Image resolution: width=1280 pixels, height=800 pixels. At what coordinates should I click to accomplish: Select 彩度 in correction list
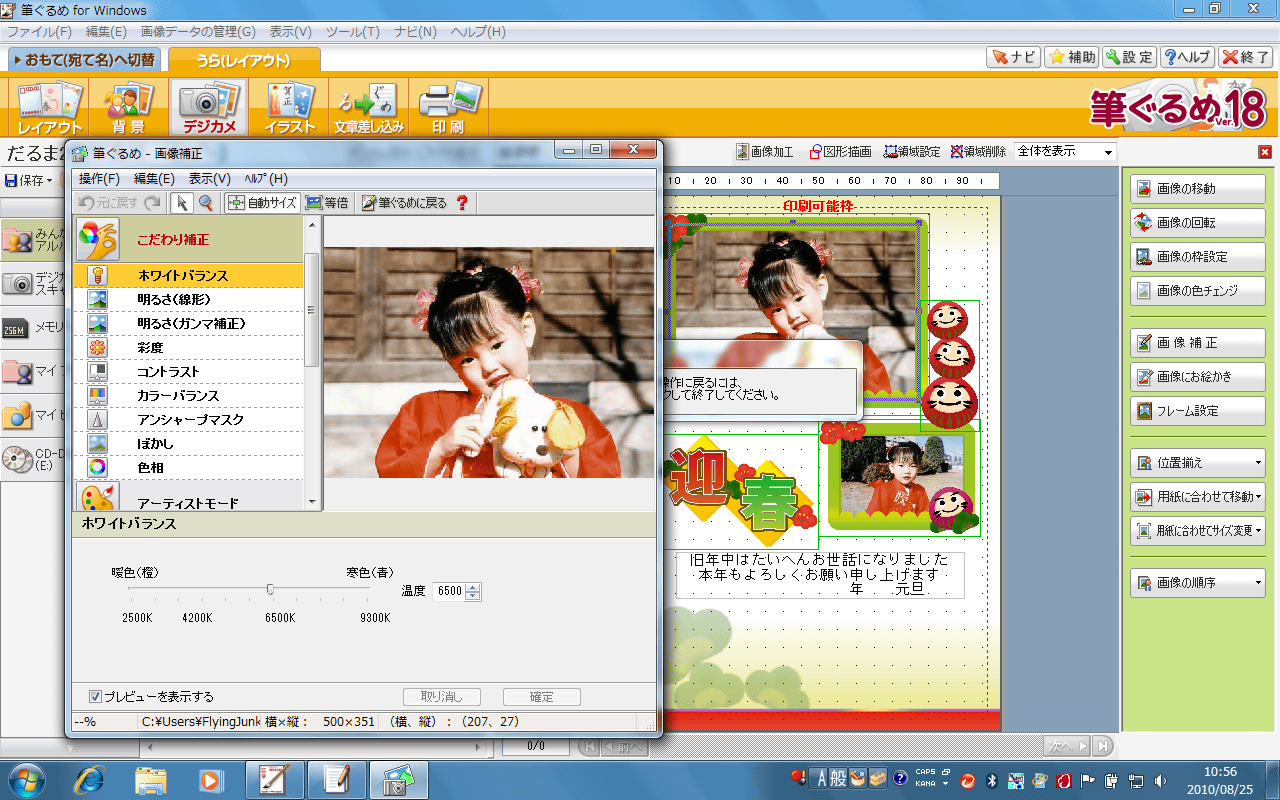188,348
